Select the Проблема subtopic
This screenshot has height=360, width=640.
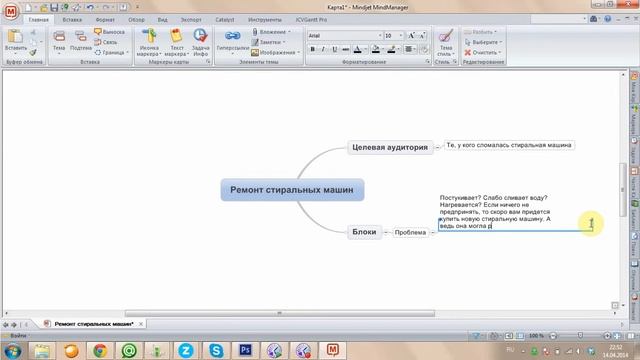[410, 232]
